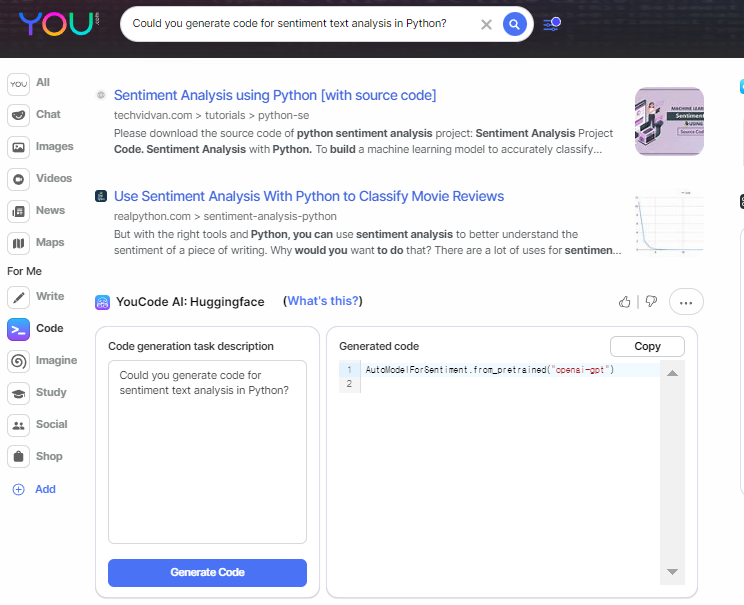
Task: Click the Generate Code button
Action: tap(207, 573)
